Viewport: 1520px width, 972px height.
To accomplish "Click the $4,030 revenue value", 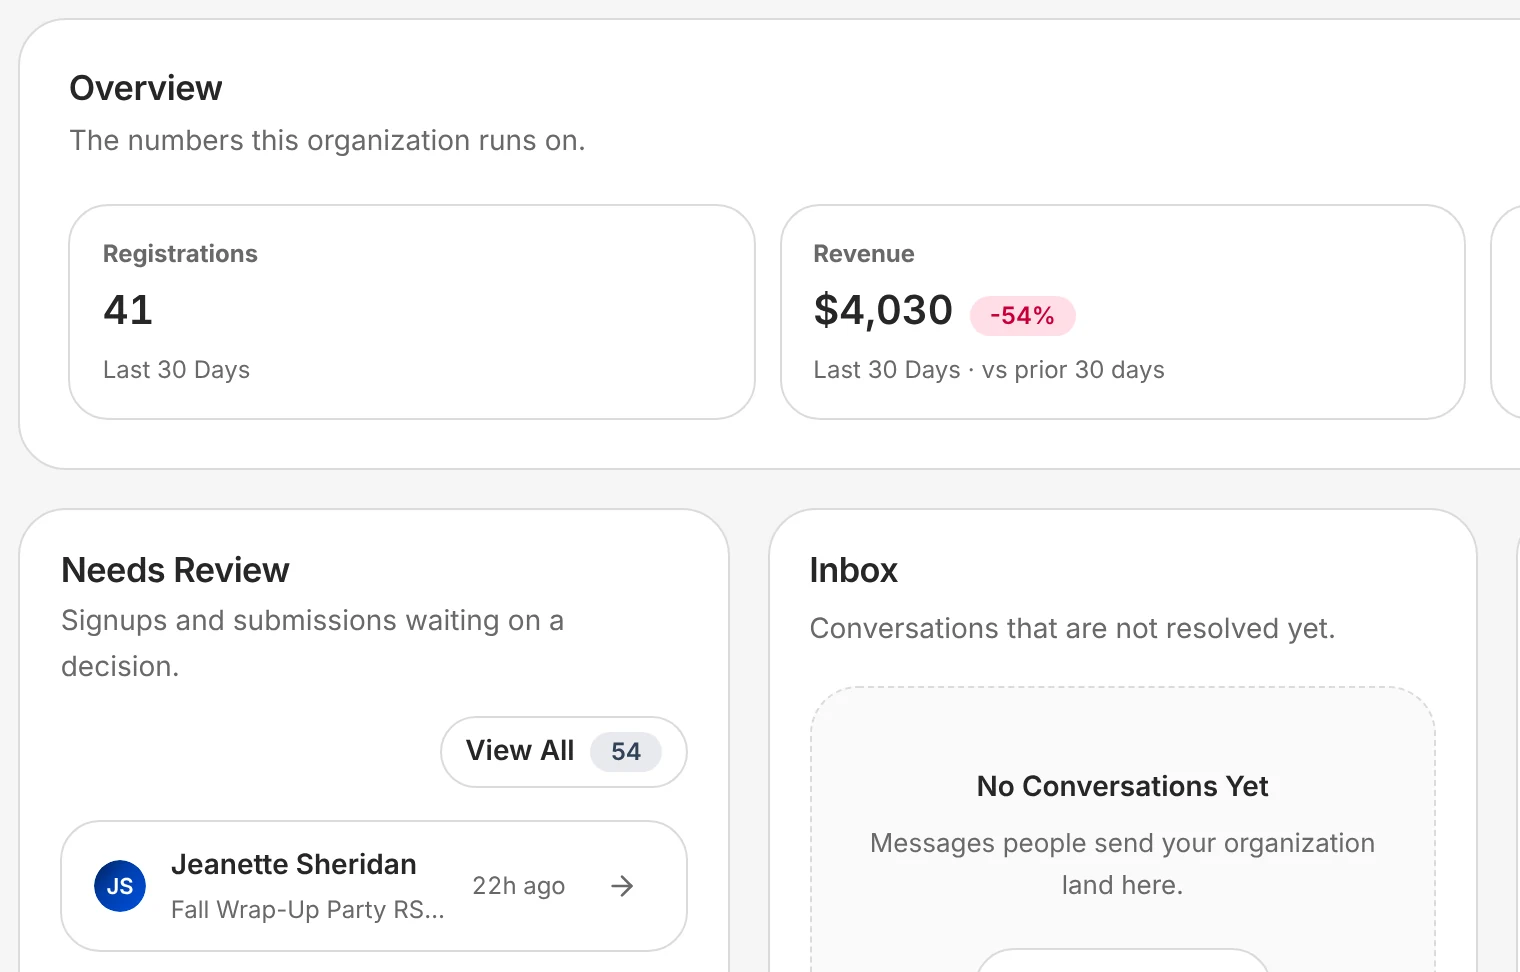I will [883, 310].
